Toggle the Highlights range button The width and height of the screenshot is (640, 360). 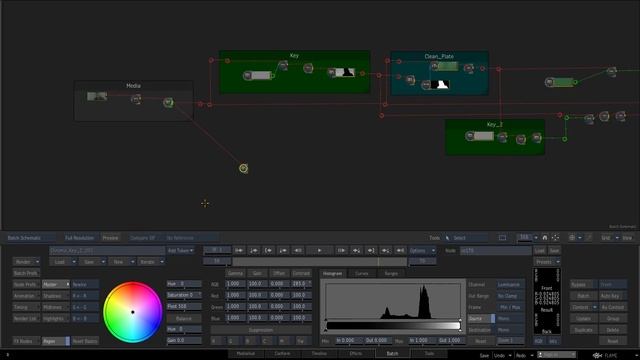click(56, 318)
